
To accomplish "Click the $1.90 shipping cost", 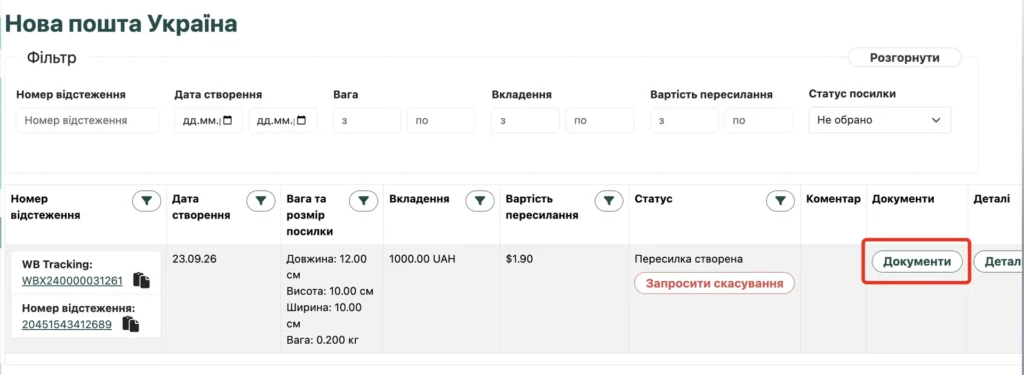I will point(519,259).
